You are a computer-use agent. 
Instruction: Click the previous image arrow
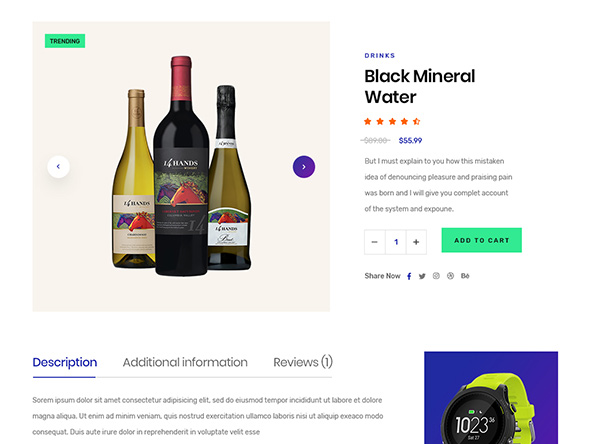pos(58,166)
